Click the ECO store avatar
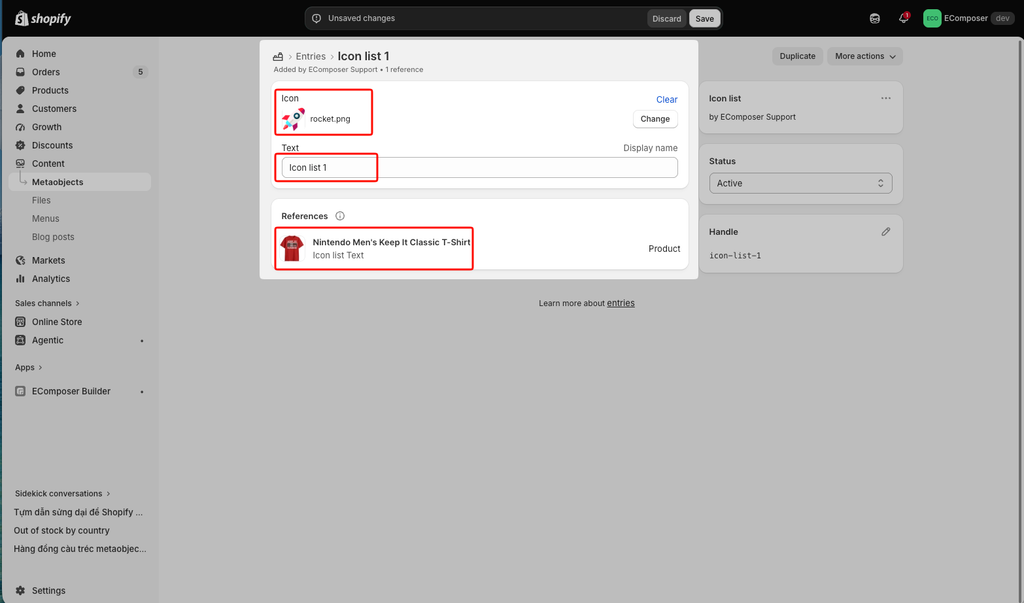Image resolution: width=1024 pixels, height=603 pixels. pyautogui.click(x=932, y=18)
